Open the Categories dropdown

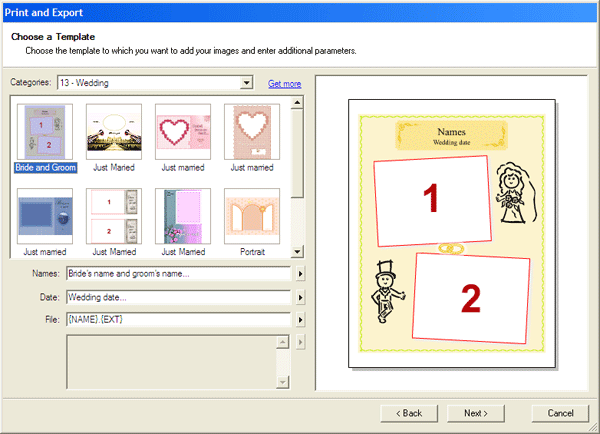(x=246, y=82)
